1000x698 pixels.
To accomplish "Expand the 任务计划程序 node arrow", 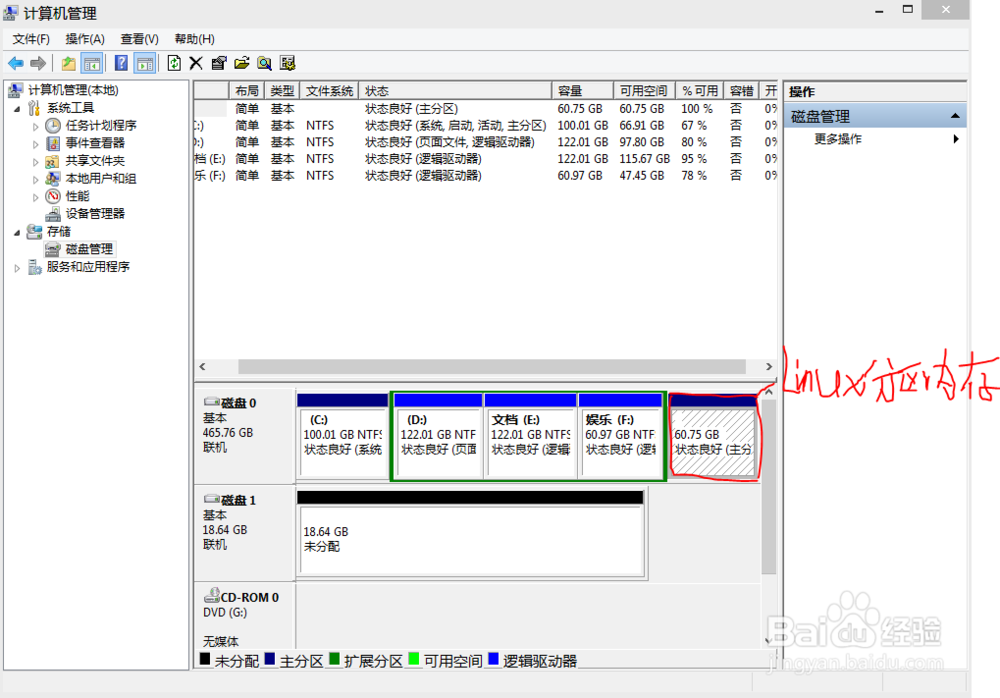I will click(x=36, y=126).
